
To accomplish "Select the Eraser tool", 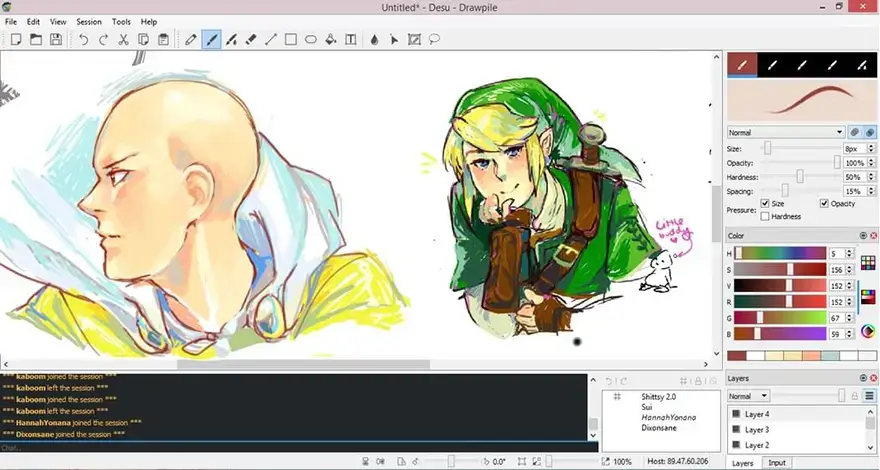I will (x=251, y=39).
